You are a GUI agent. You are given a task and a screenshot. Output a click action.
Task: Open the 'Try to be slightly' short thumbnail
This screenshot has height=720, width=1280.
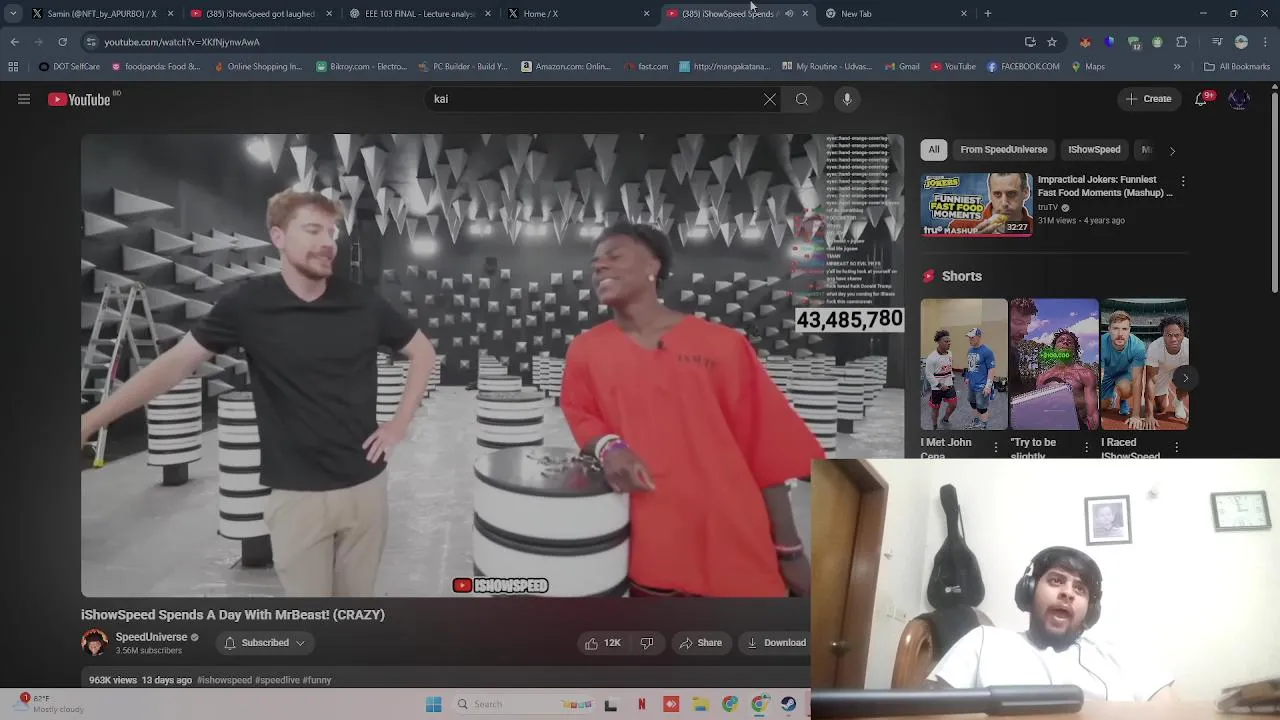(1054, 364)
